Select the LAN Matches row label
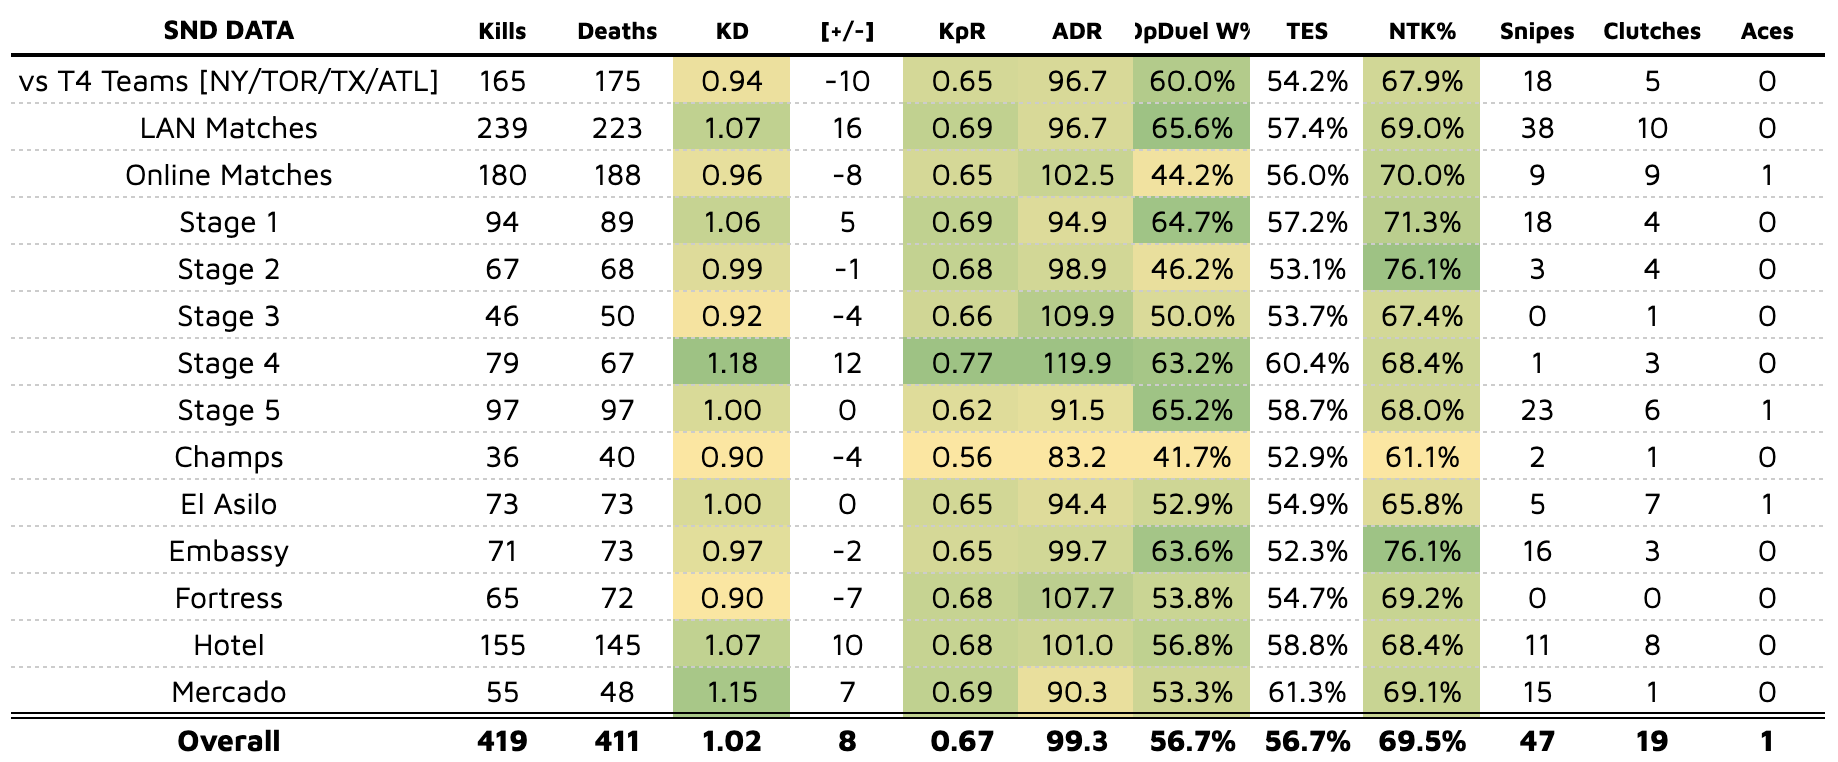 click(x=228, y=128)
